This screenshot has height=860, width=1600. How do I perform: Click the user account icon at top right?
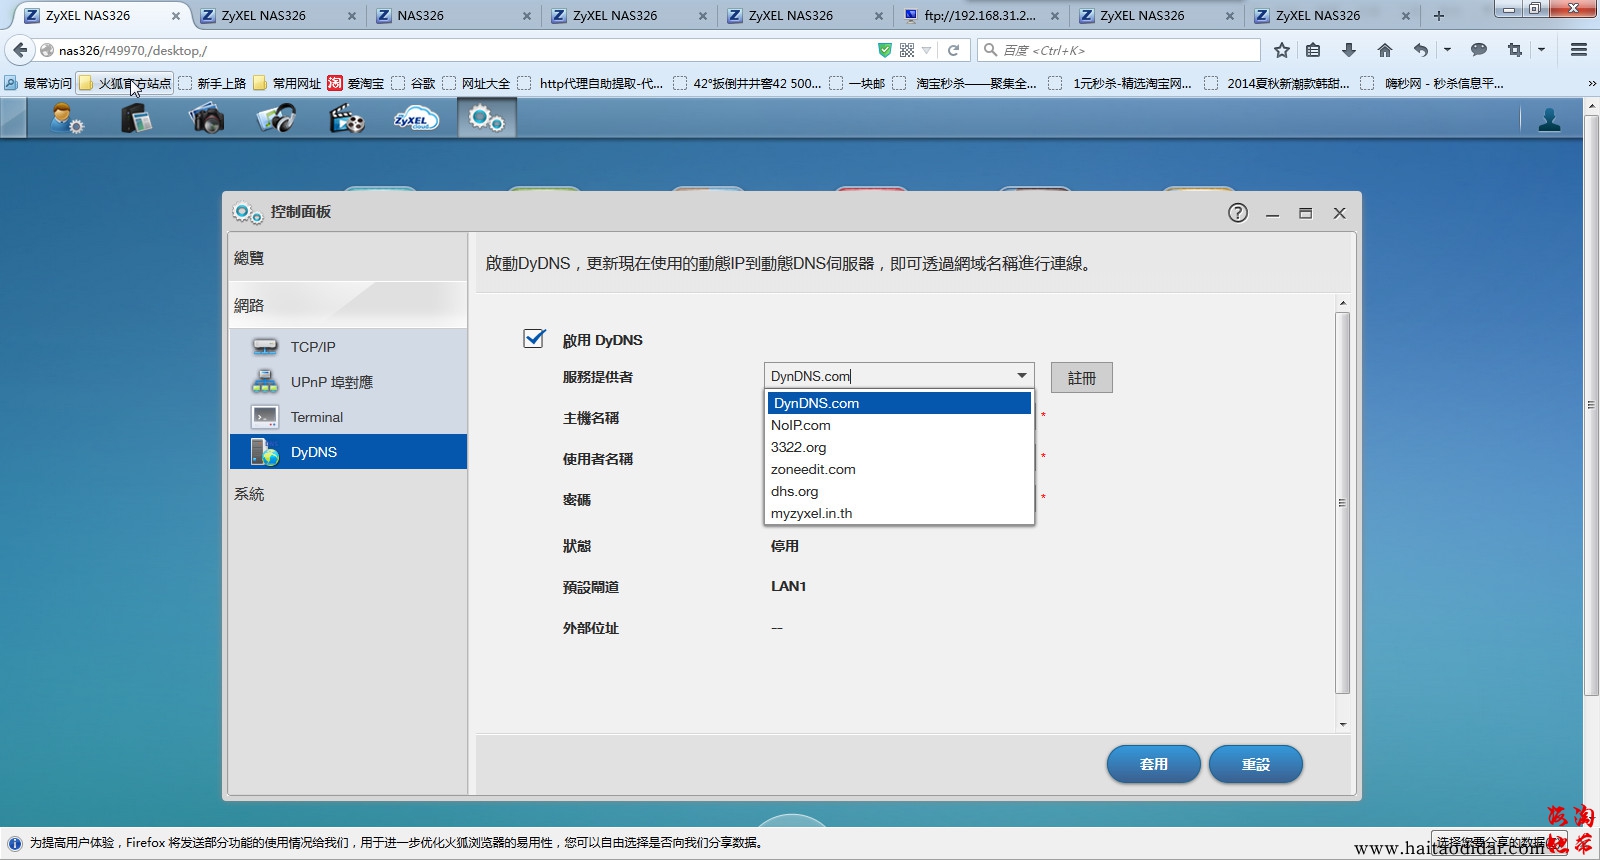coord(1549,120)
